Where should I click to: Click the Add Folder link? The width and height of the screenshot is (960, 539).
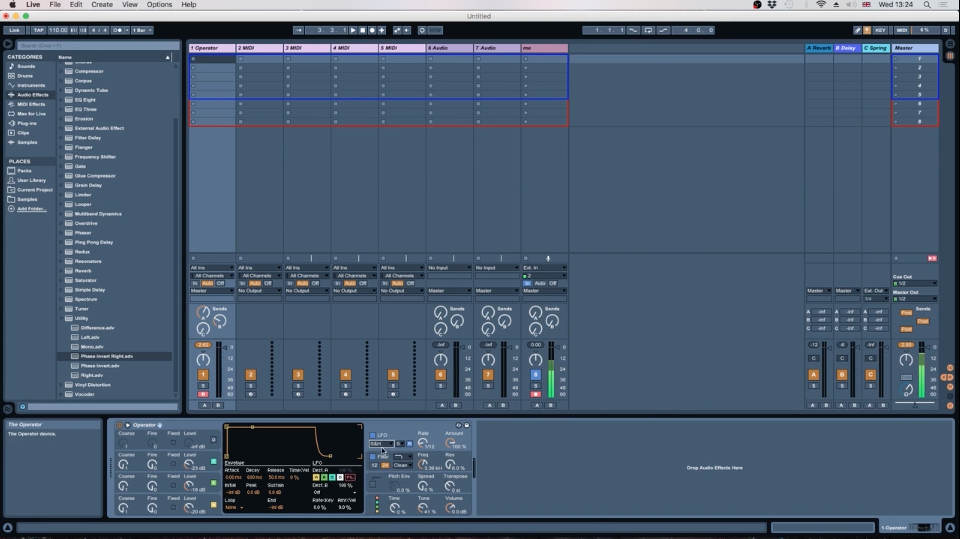click(x=31, y=209)
